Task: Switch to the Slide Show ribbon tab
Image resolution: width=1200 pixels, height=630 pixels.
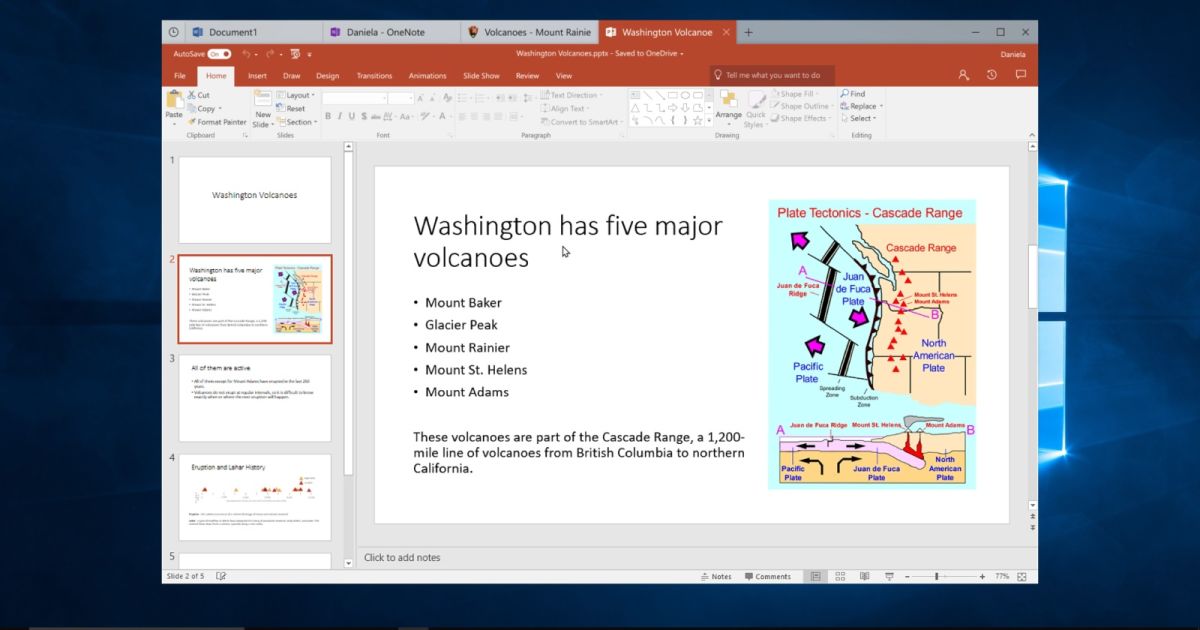Action: [x=481, y=75]
